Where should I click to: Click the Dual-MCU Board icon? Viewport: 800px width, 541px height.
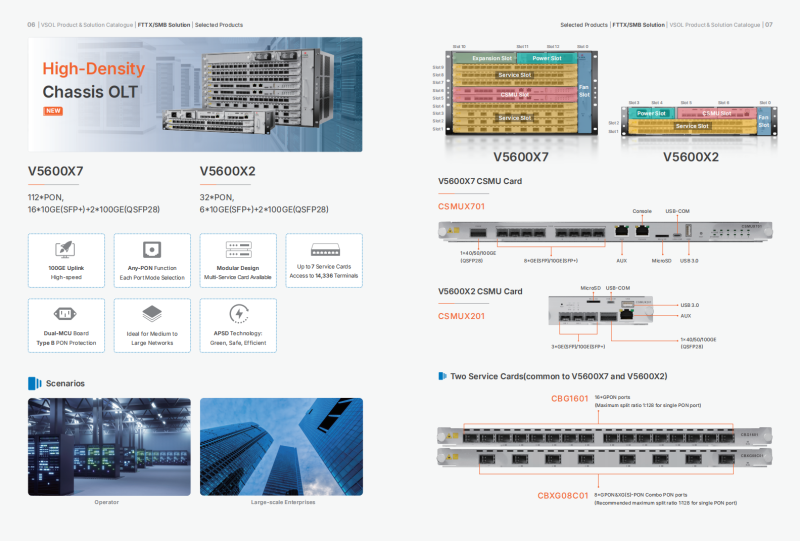(x=66, y=314)
